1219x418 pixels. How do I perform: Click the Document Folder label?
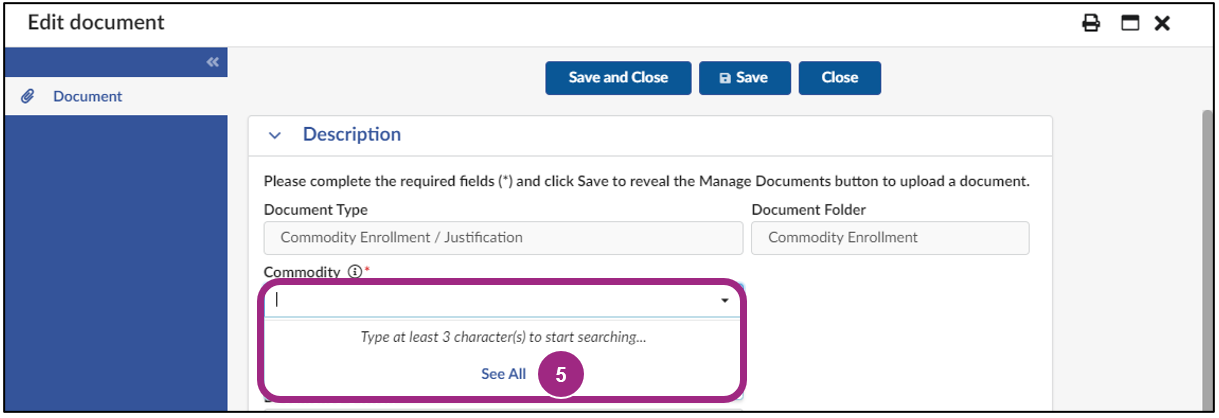(809, 210)
